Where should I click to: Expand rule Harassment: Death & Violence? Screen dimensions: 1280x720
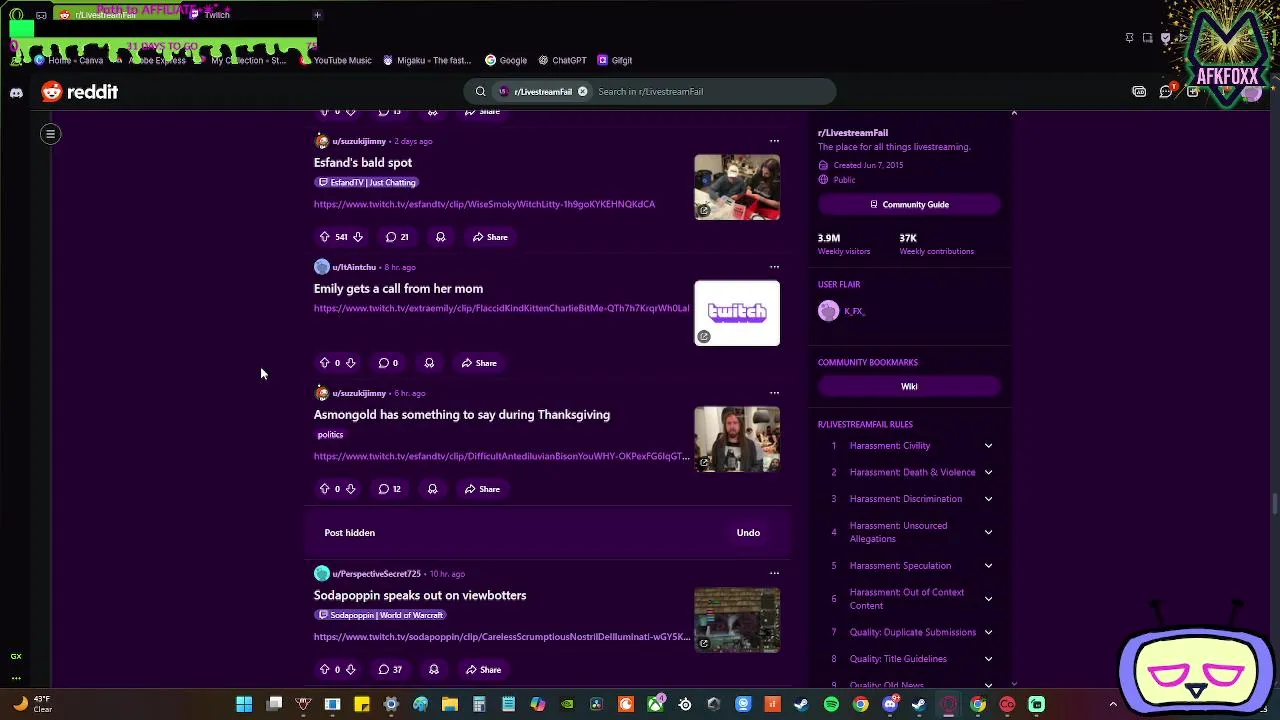pos(988,472)
